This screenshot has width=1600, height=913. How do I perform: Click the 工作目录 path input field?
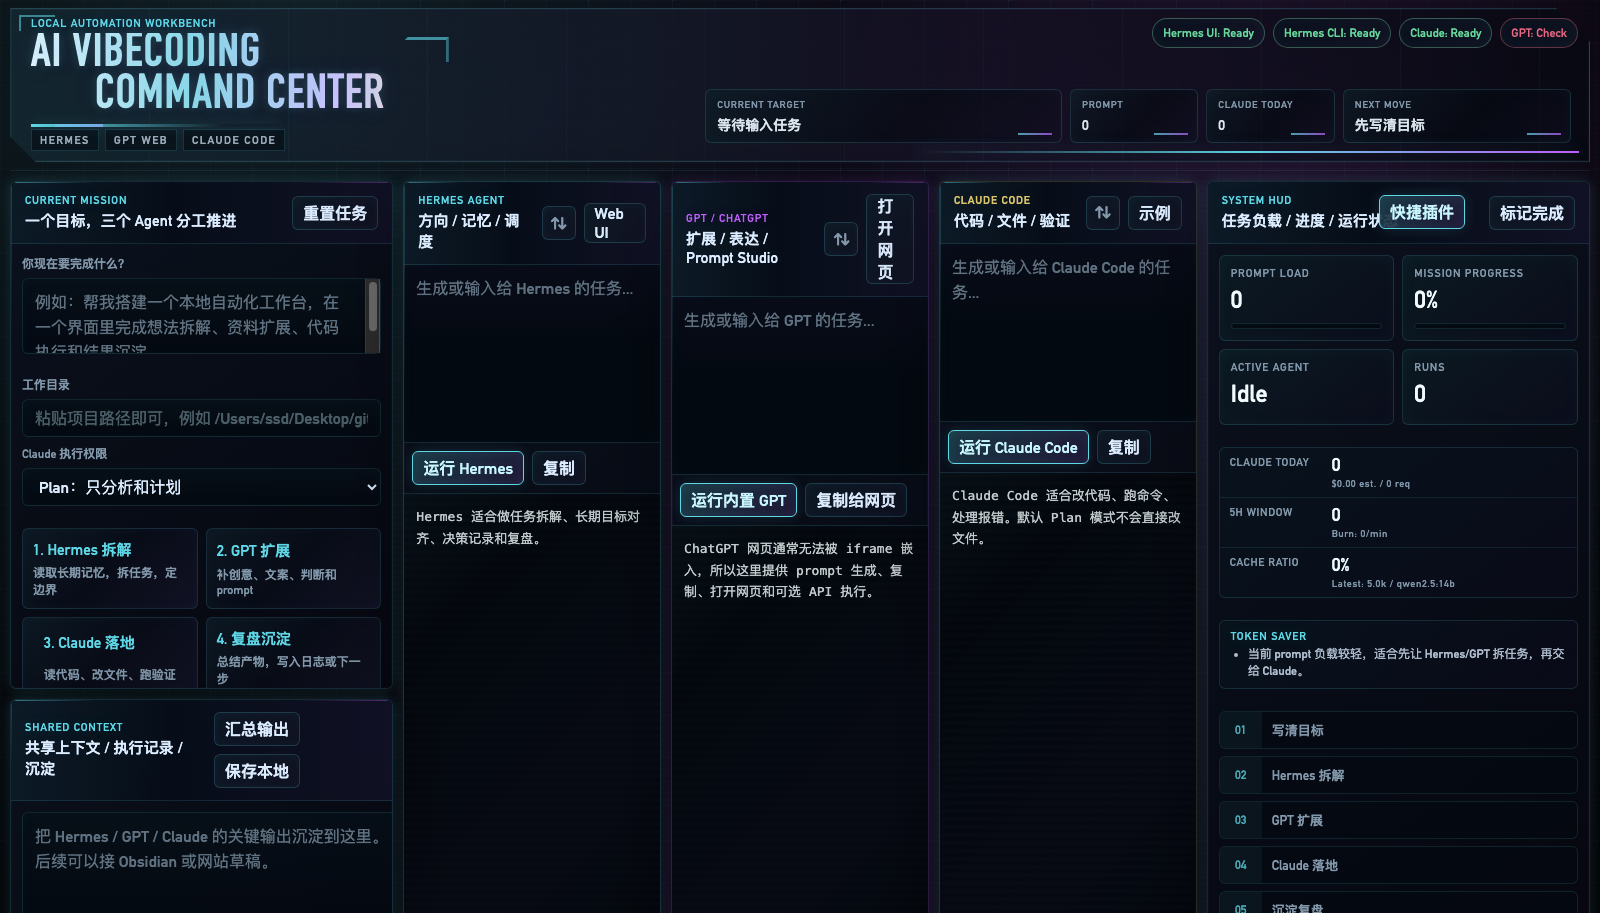(201, 418)
